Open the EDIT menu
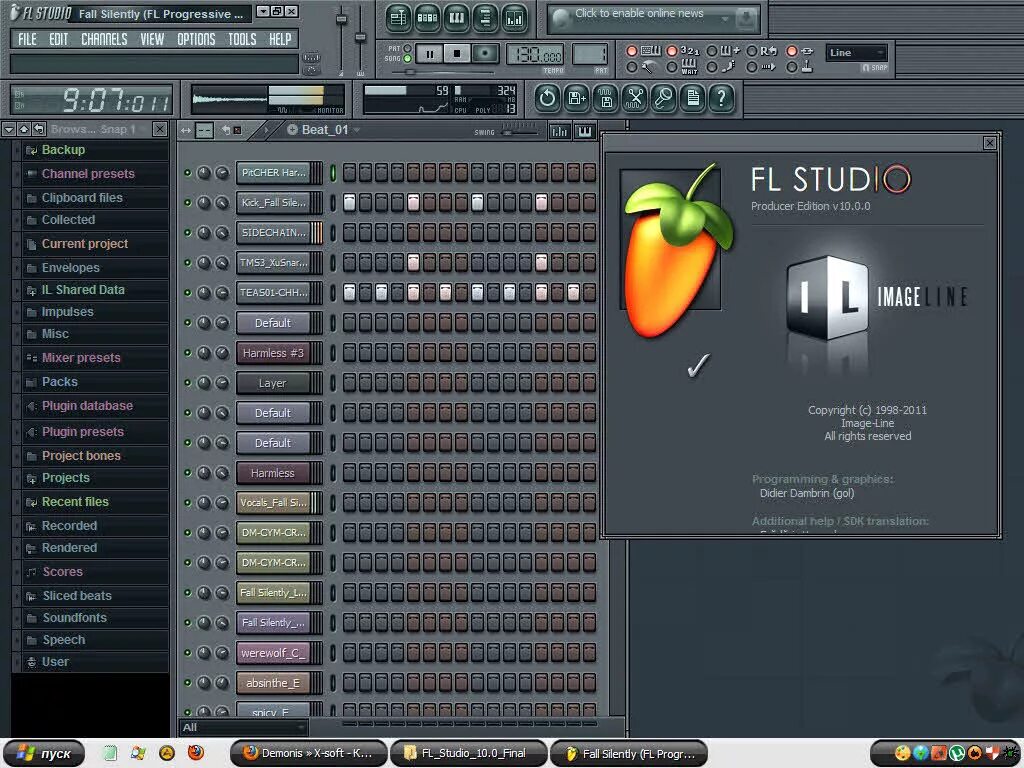 pyautogui.click(x=59, y=39)
